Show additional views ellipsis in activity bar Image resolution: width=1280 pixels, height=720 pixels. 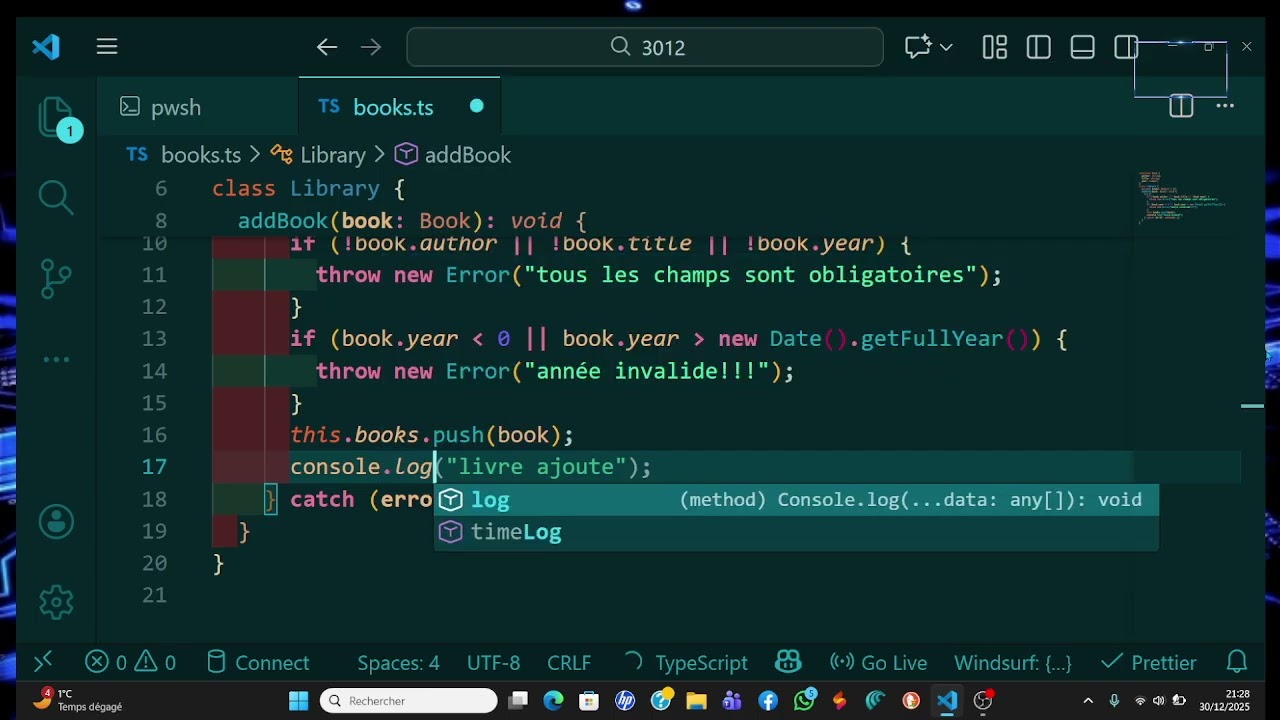pos(56,359)
